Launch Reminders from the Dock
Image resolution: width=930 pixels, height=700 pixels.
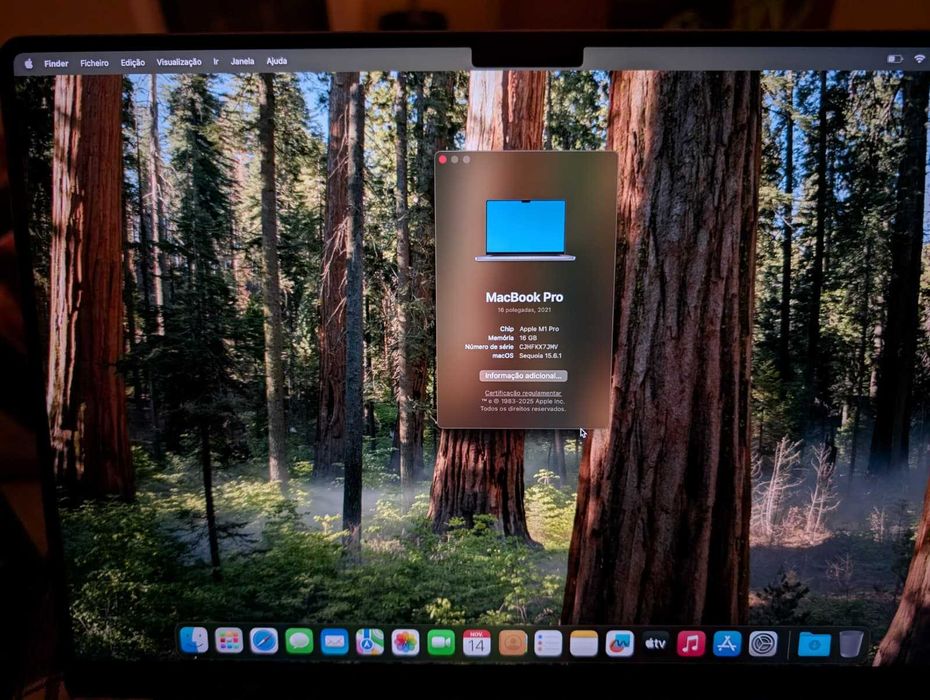pyautogui.click(x=548, y=644)
